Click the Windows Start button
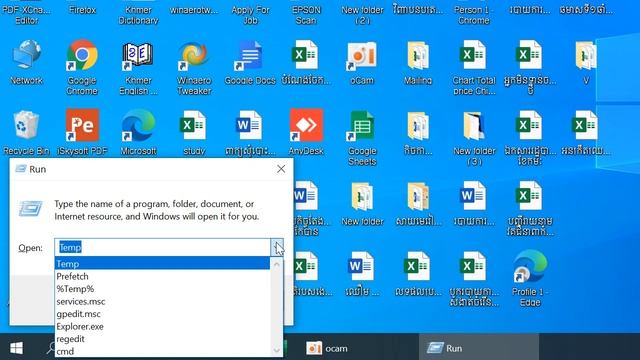Viewport: 640px width, 360px height. (x=16, y=348)
